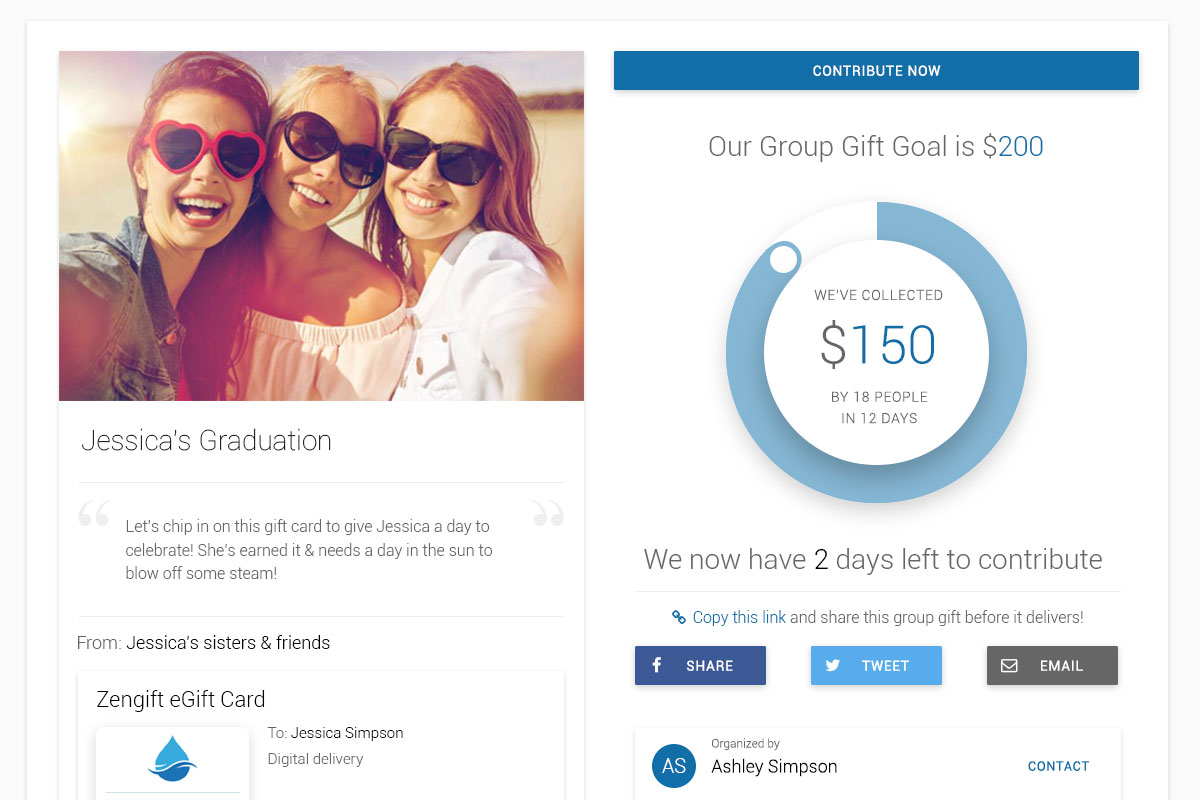The image size is (1200, 800).
Task: Click the Email share button
Action: [1052, 665]
